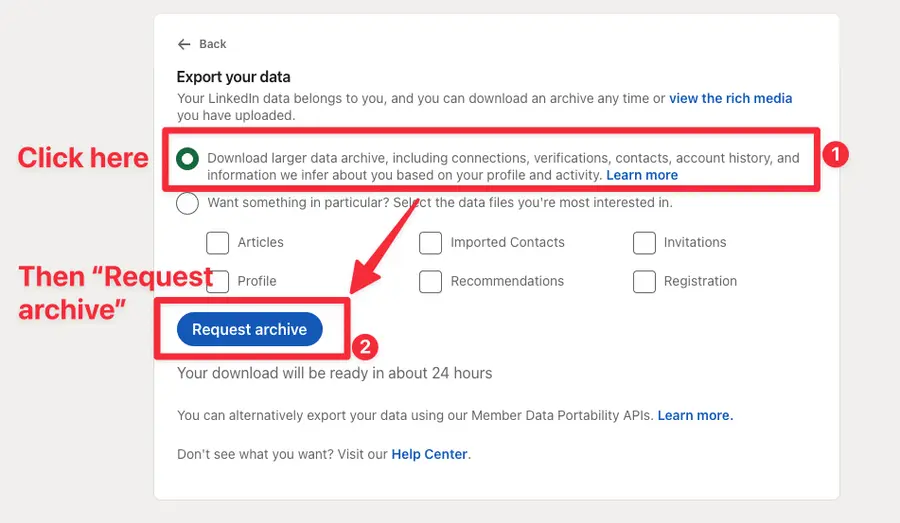Click the Export your data heading
This screenshot has width=900, height=523.
234,77
